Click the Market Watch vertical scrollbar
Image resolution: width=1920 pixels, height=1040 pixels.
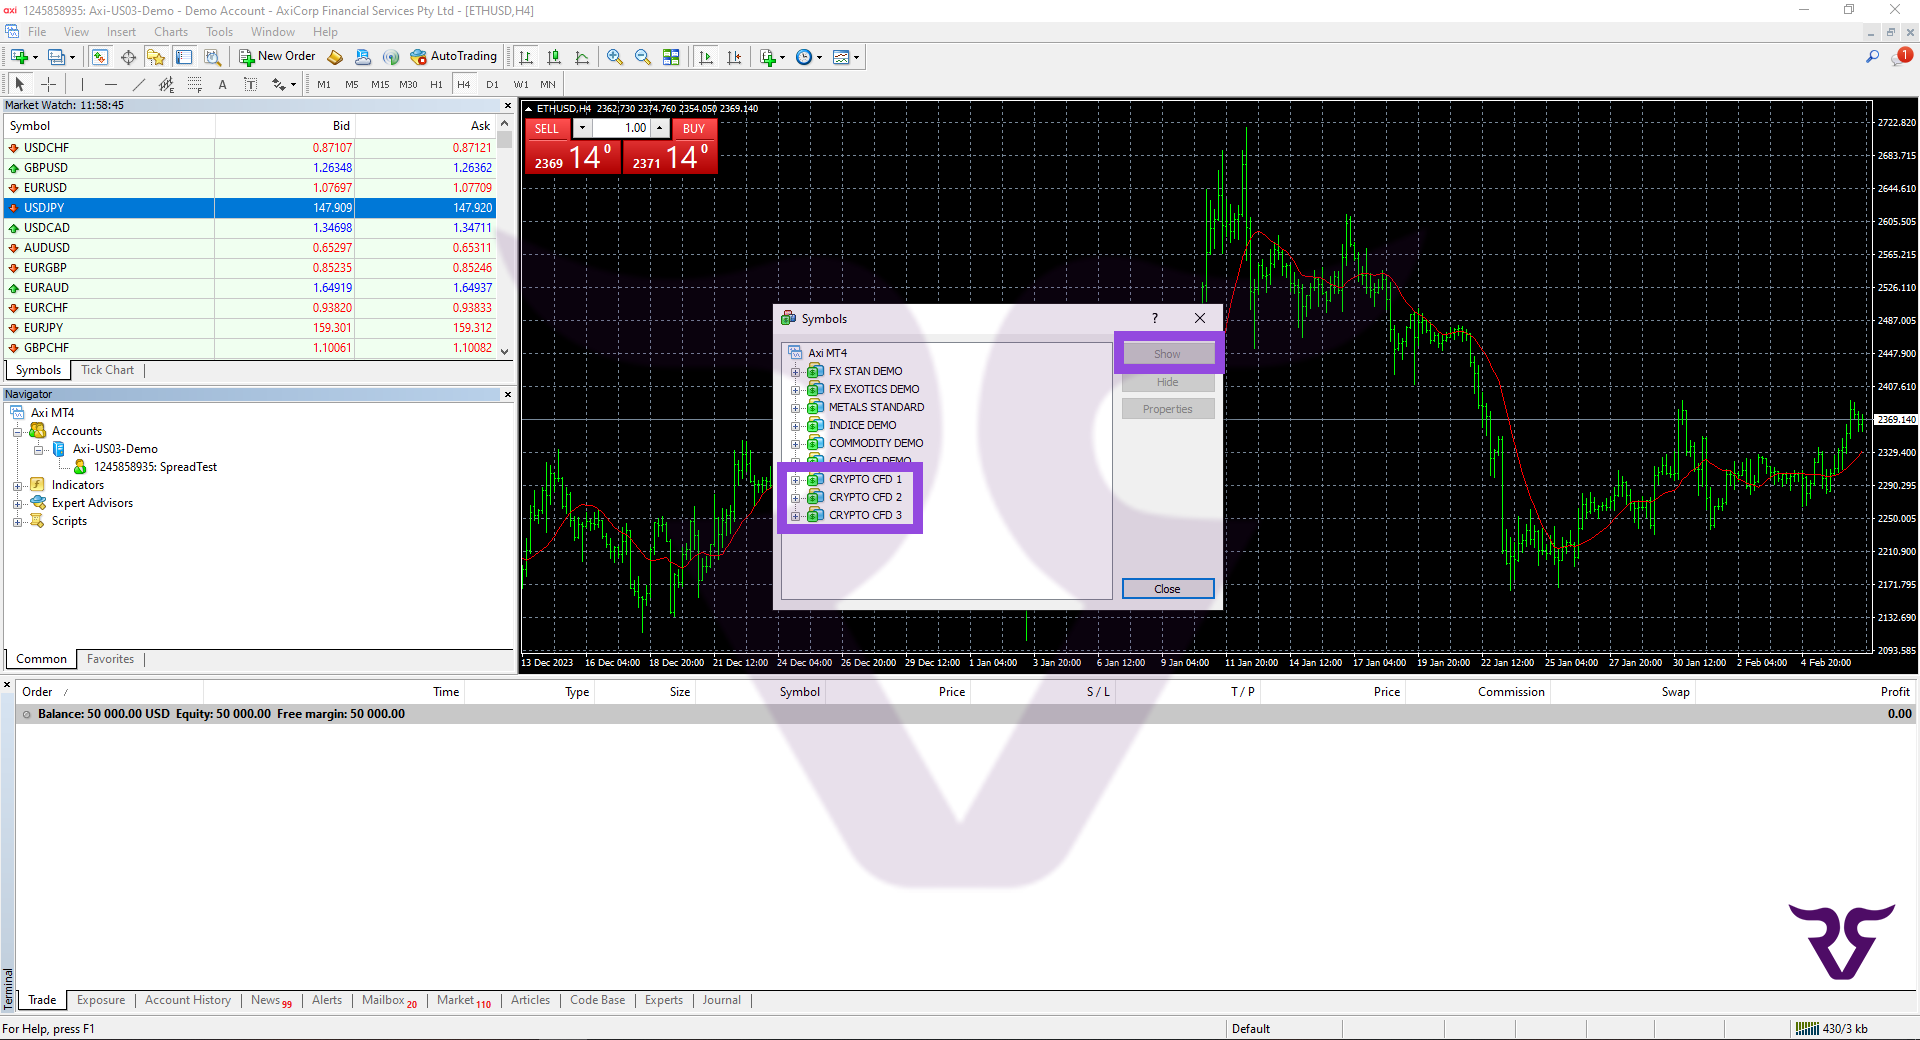505,238
